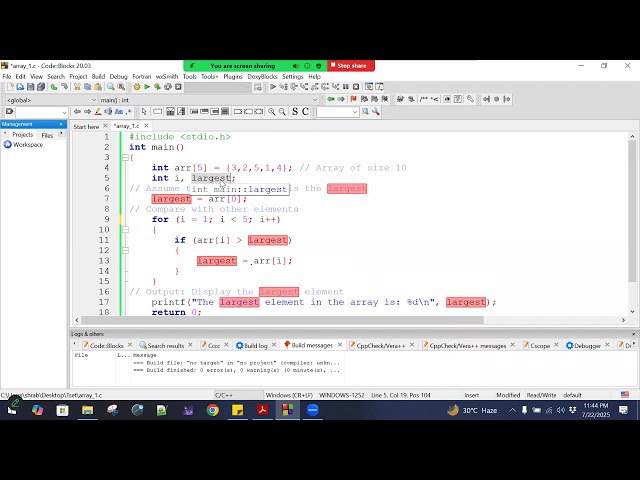Click the C toolbar letter icon

[x=305, y=112]
